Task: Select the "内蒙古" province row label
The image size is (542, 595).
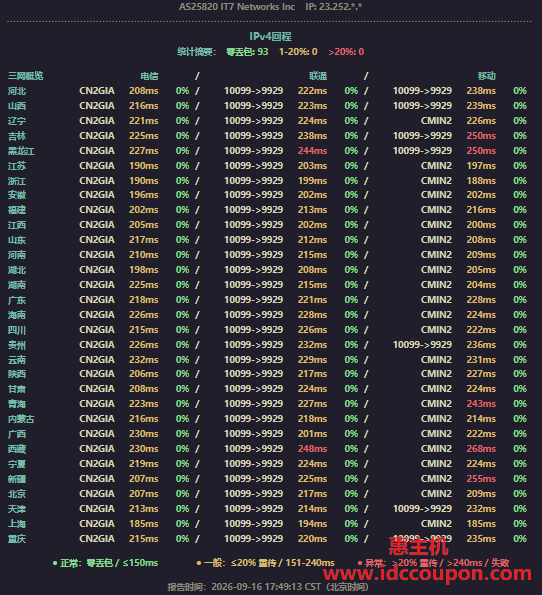Action: tap(21, 419)
